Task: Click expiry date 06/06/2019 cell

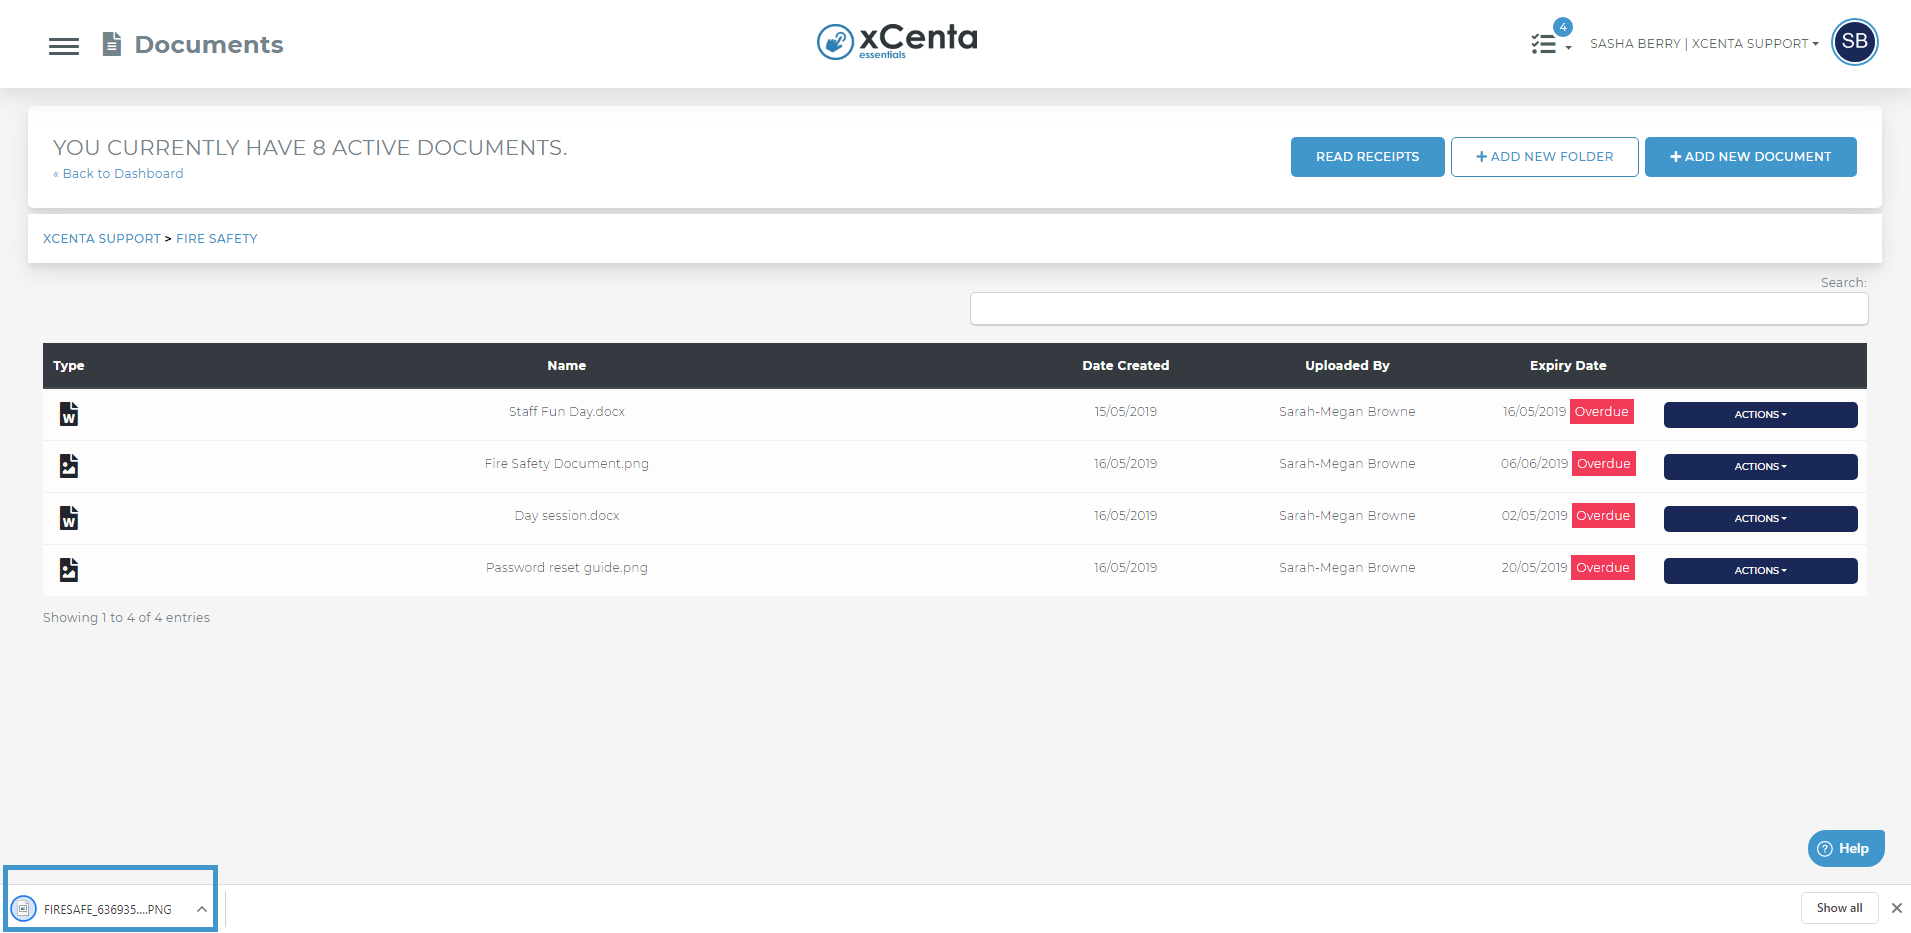Action: coord(1534,464)
